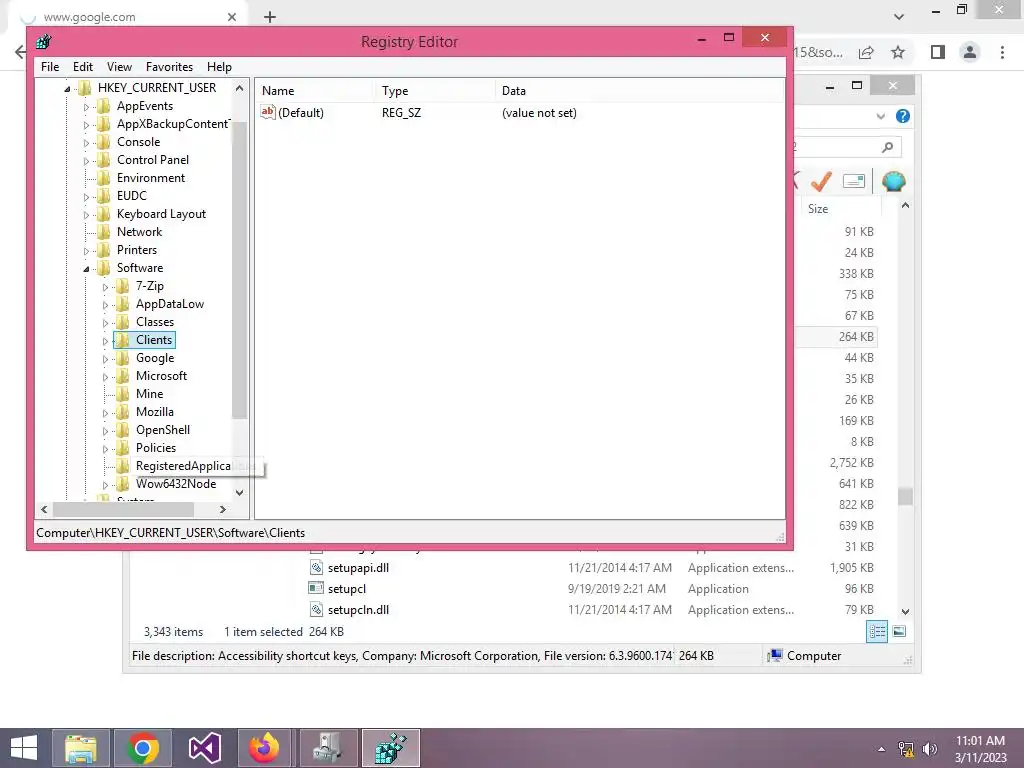Image resolution: width=1024 pixels, height=768 pixels.
Task: Select the (value not set) data cell
Action: click(539, 113)
